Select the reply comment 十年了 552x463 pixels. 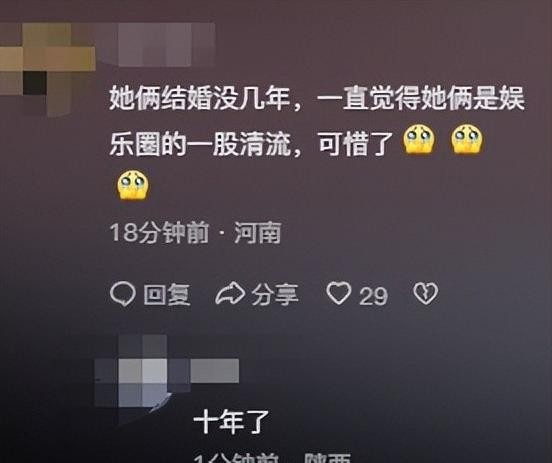tap(231, 422)
